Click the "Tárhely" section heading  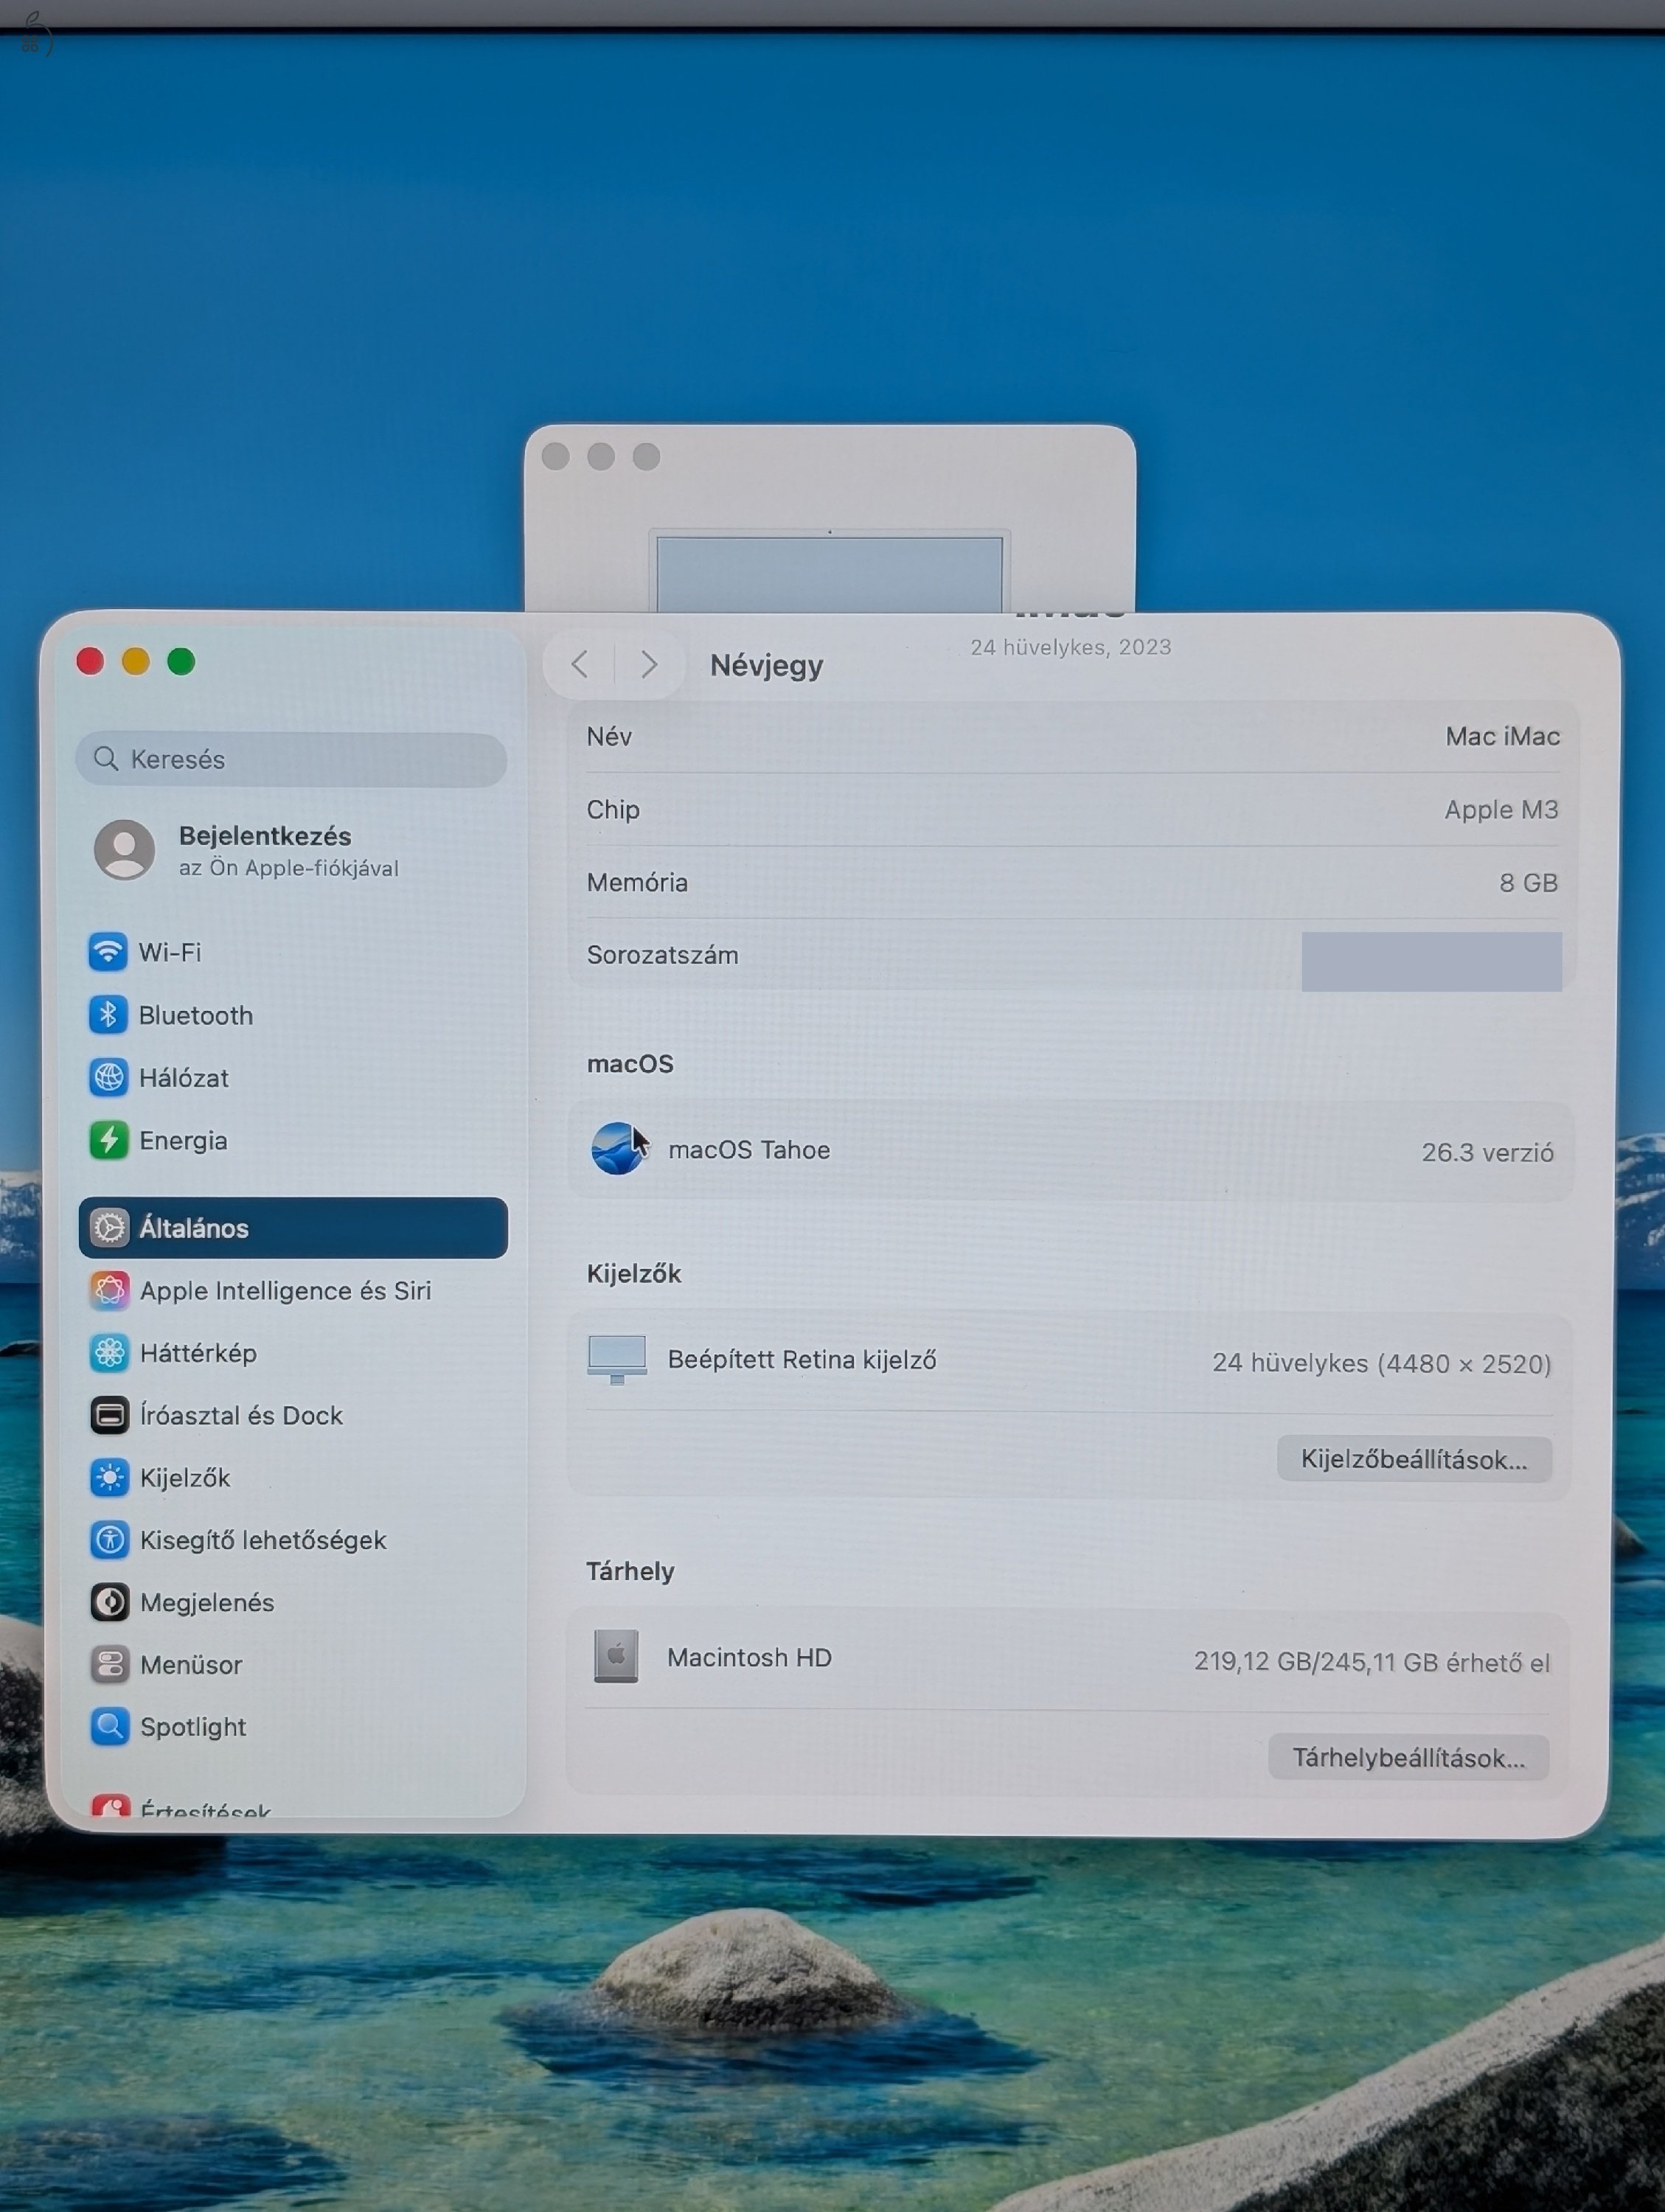pos(630,1571)
